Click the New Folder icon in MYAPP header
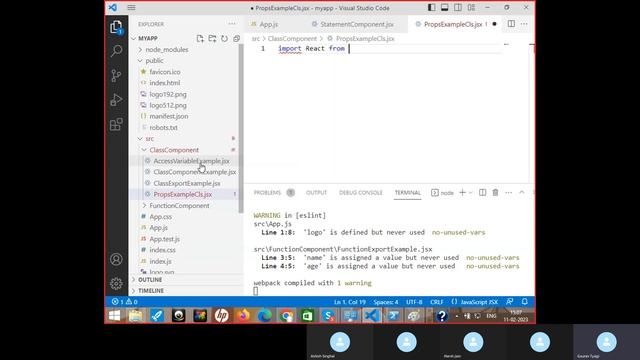 [x=212, y=38]
